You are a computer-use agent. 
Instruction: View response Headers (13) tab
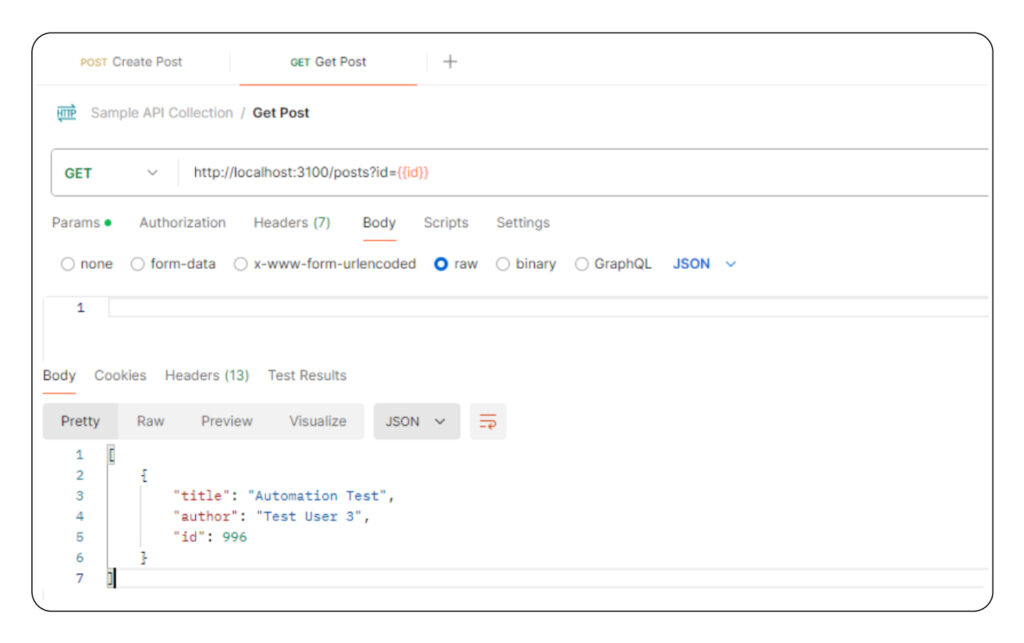click(207, 376)
